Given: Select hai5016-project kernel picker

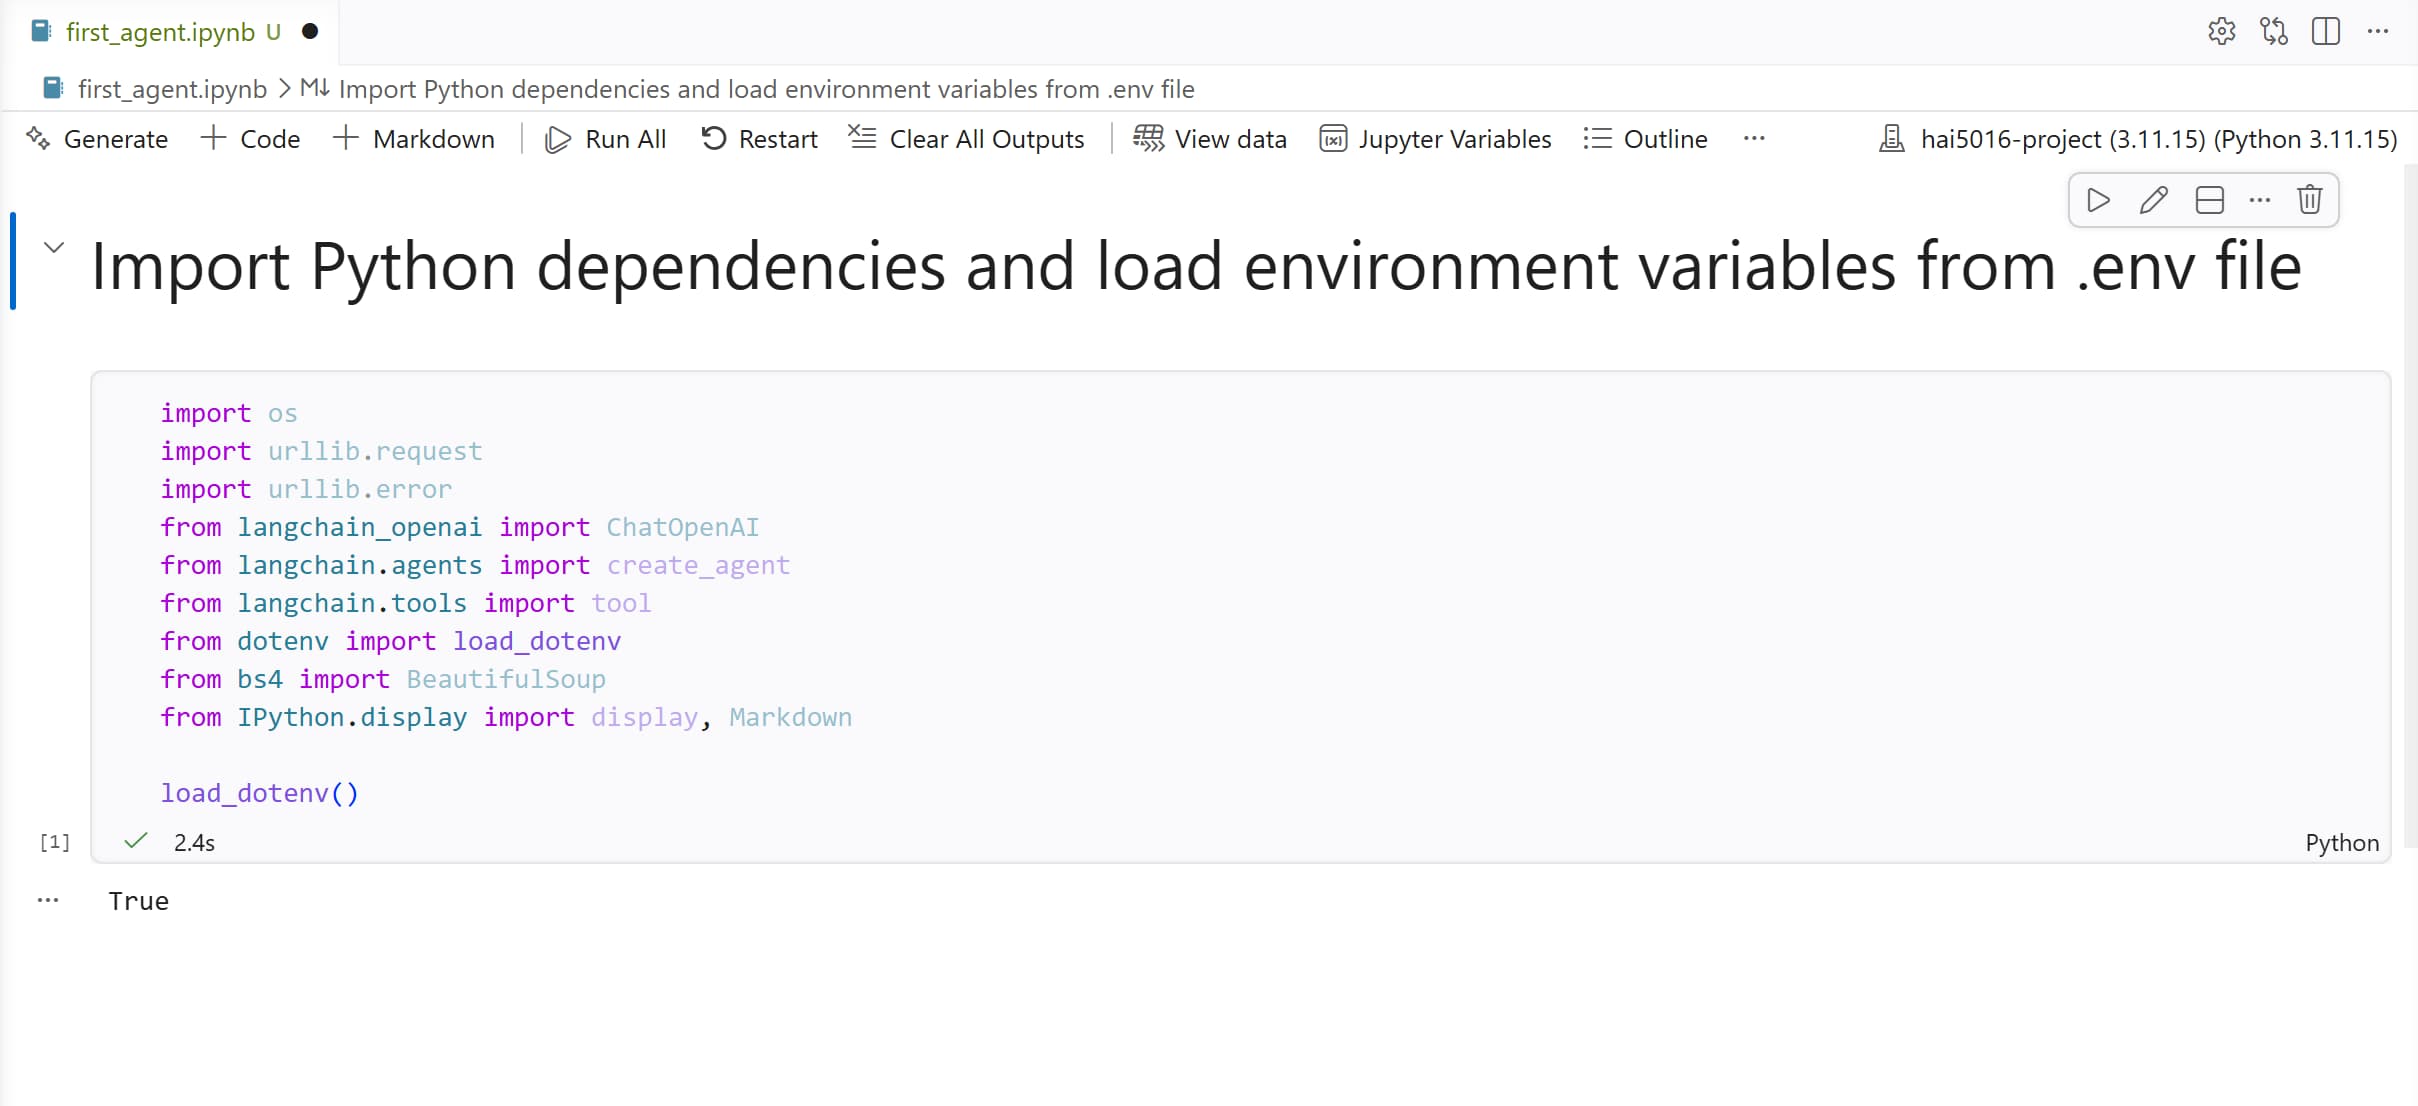Looking at the screenshot, I should point(2138,139).
